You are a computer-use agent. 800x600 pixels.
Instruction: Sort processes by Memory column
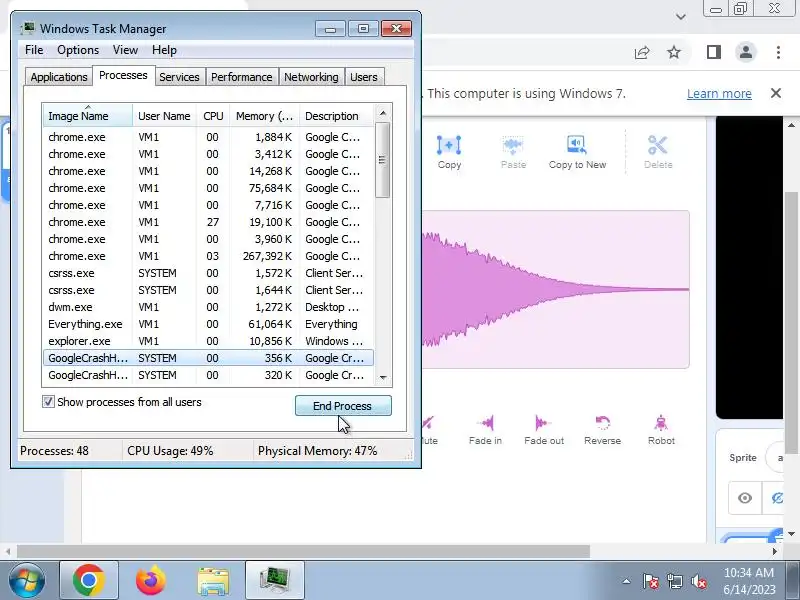264,116
